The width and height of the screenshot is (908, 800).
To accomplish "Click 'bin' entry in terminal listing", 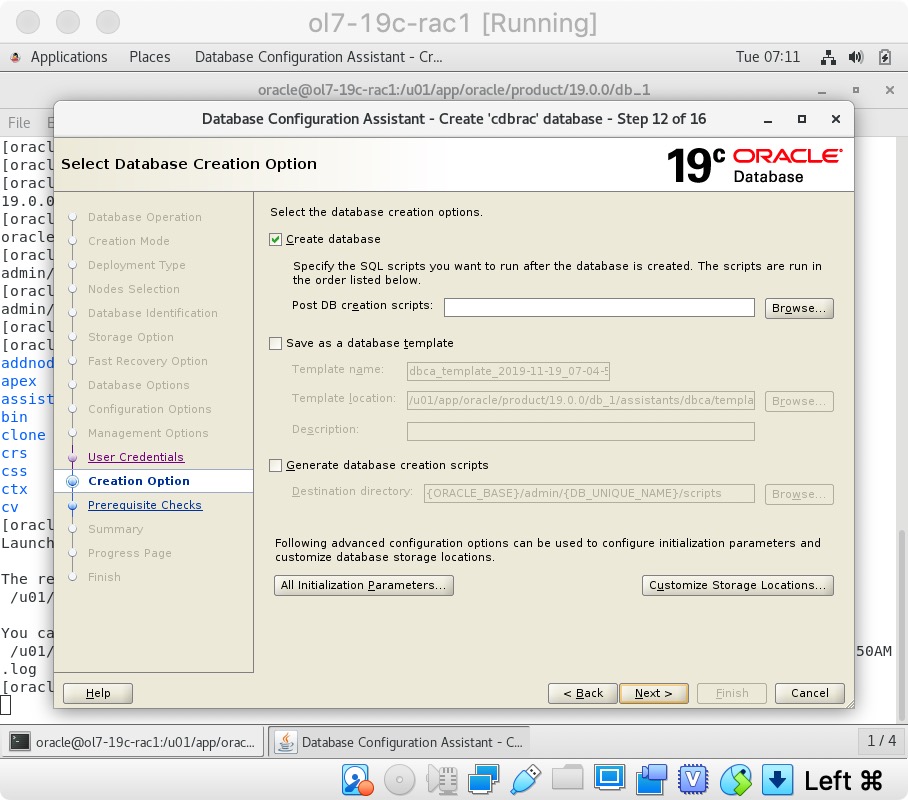I will 14,417.
